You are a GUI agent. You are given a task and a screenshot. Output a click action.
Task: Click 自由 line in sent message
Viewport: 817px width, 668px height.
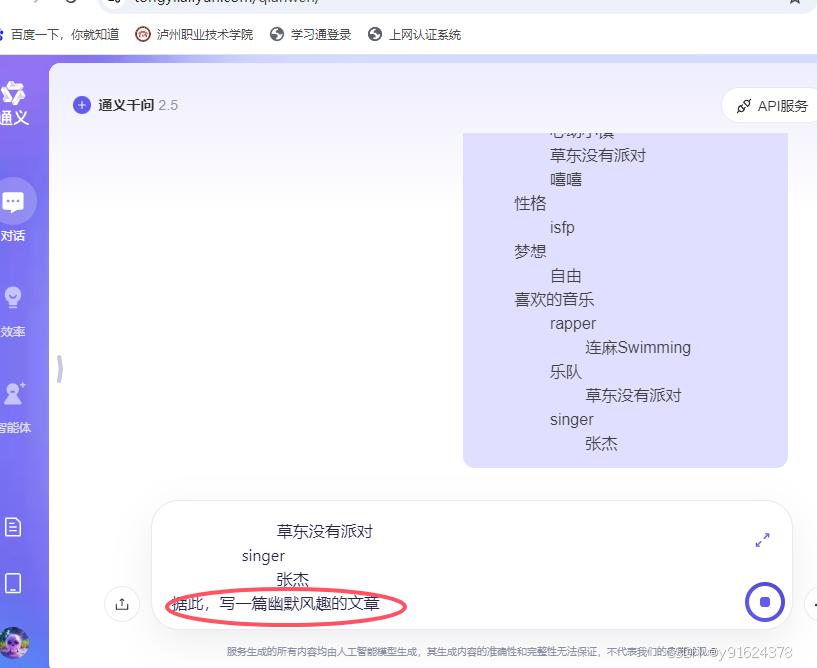566,276
